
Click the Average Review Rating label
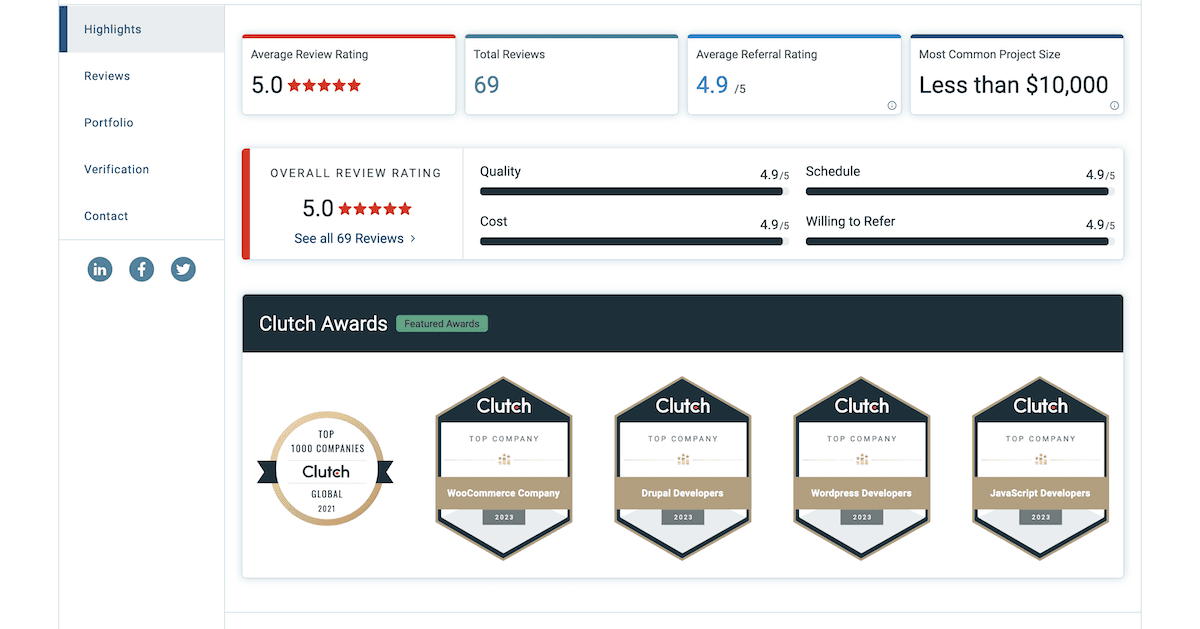pos(309,54)
